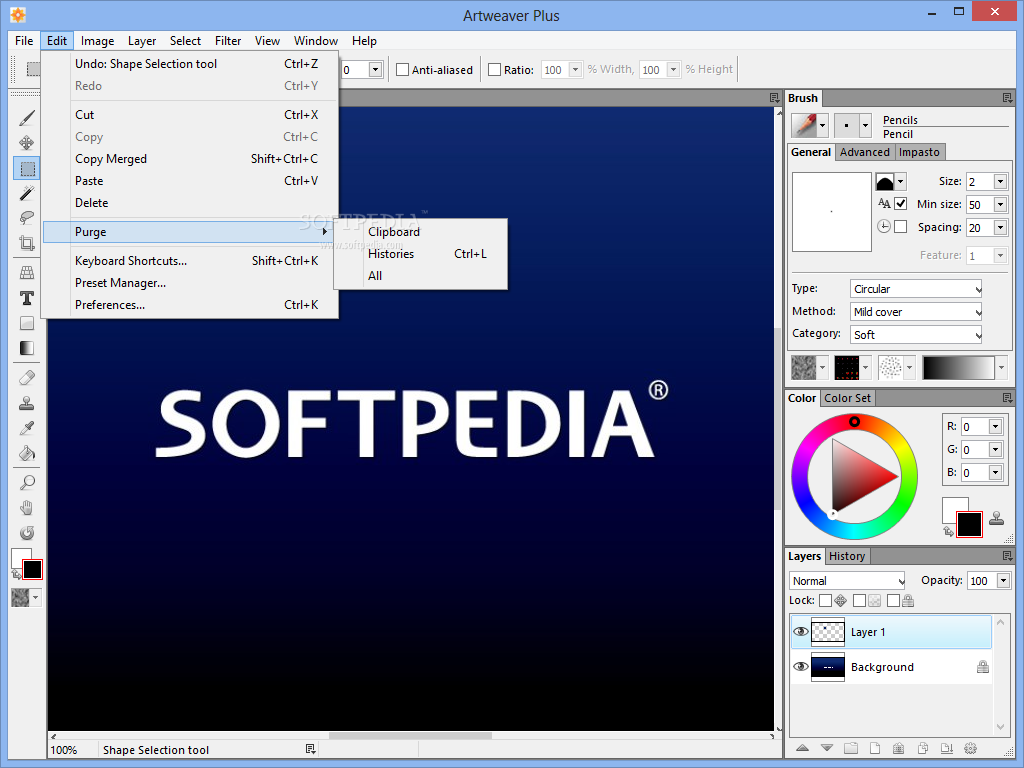
Task: Open the Spacing value dropdown
Action: tap(1000, 227)
